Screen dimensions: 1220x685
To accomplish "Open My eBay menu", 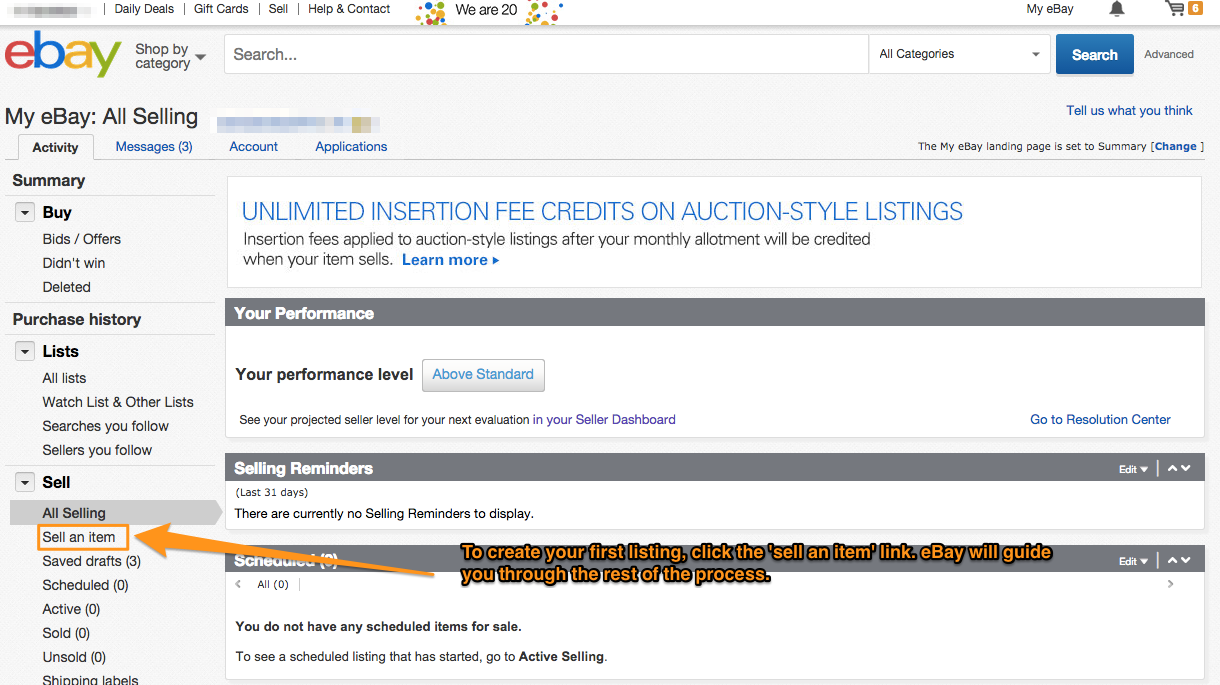I will 1050,9.
